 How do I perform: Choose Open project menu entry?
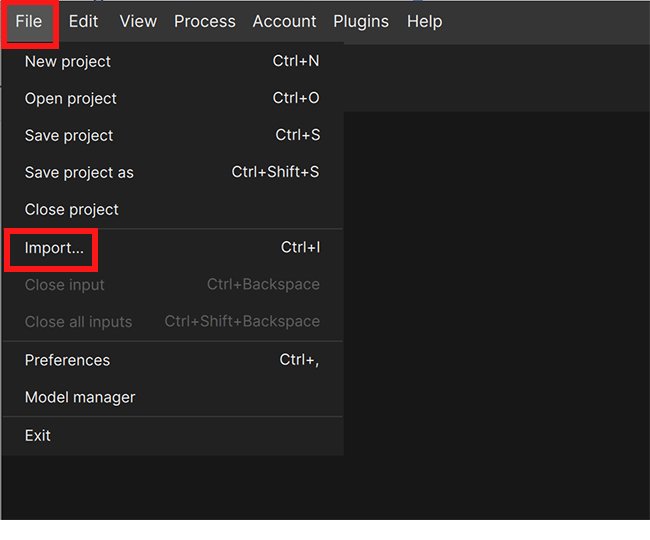[x=172, y=98]
